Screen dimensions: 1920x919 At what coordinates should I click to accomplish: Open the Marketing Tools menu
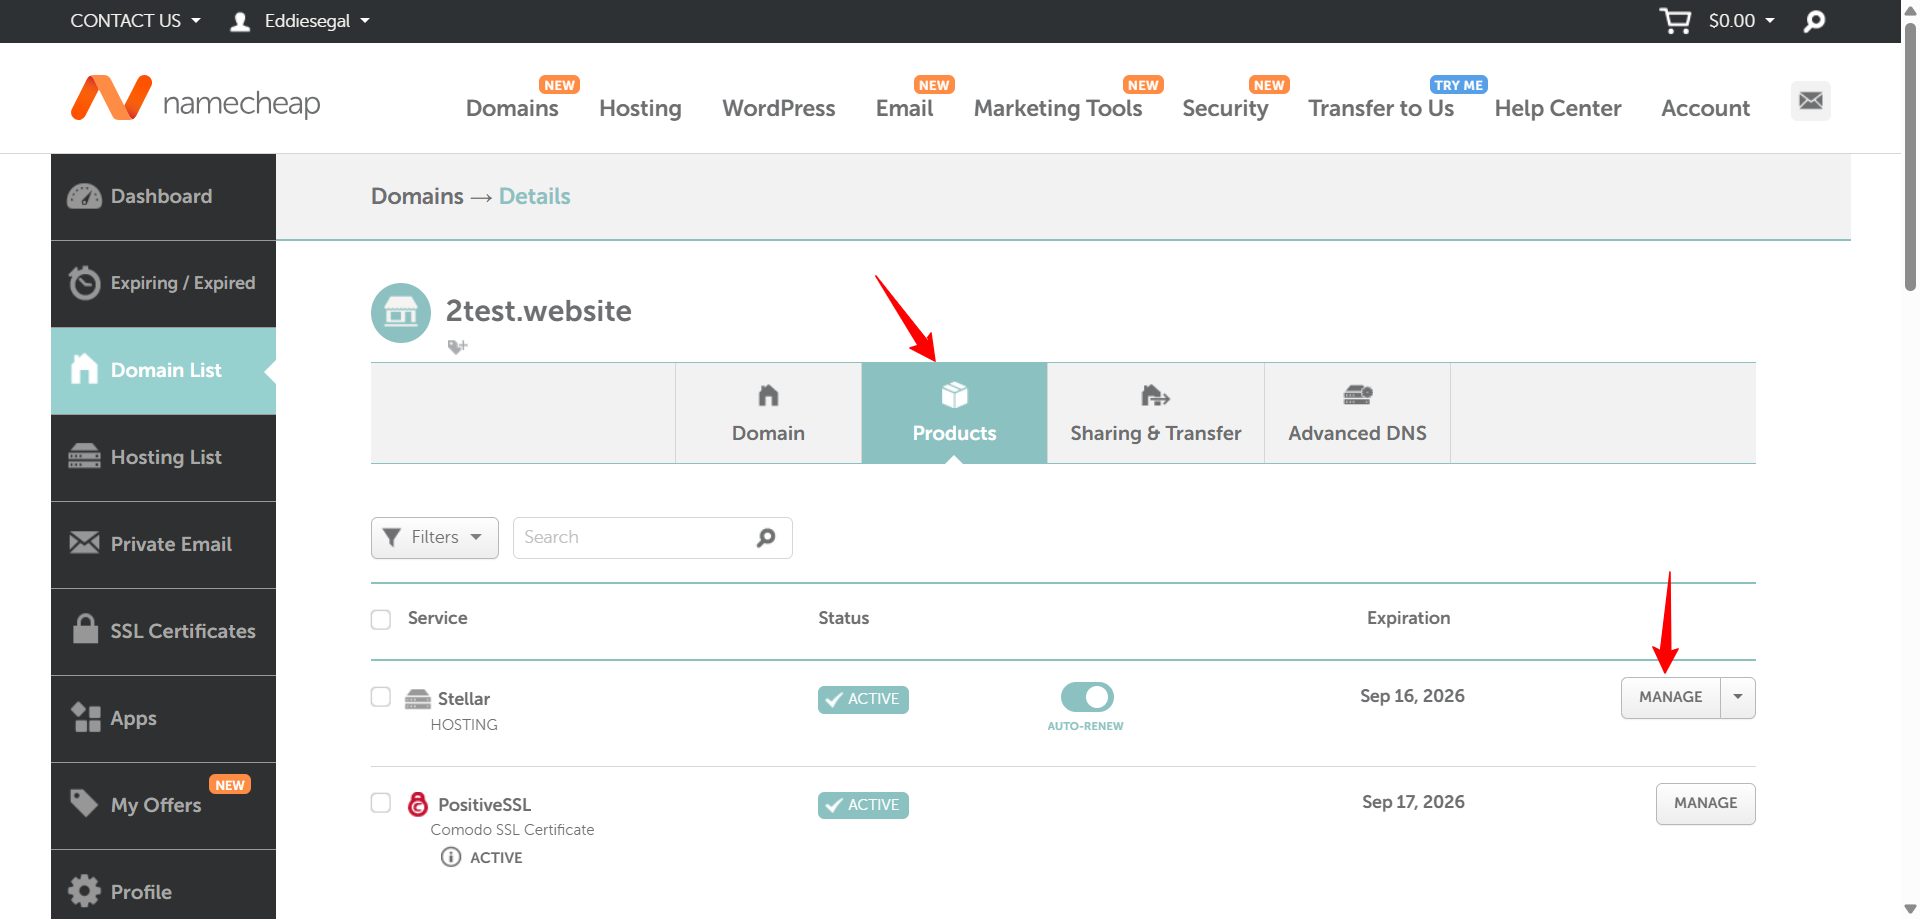[x=1058, y=108]
